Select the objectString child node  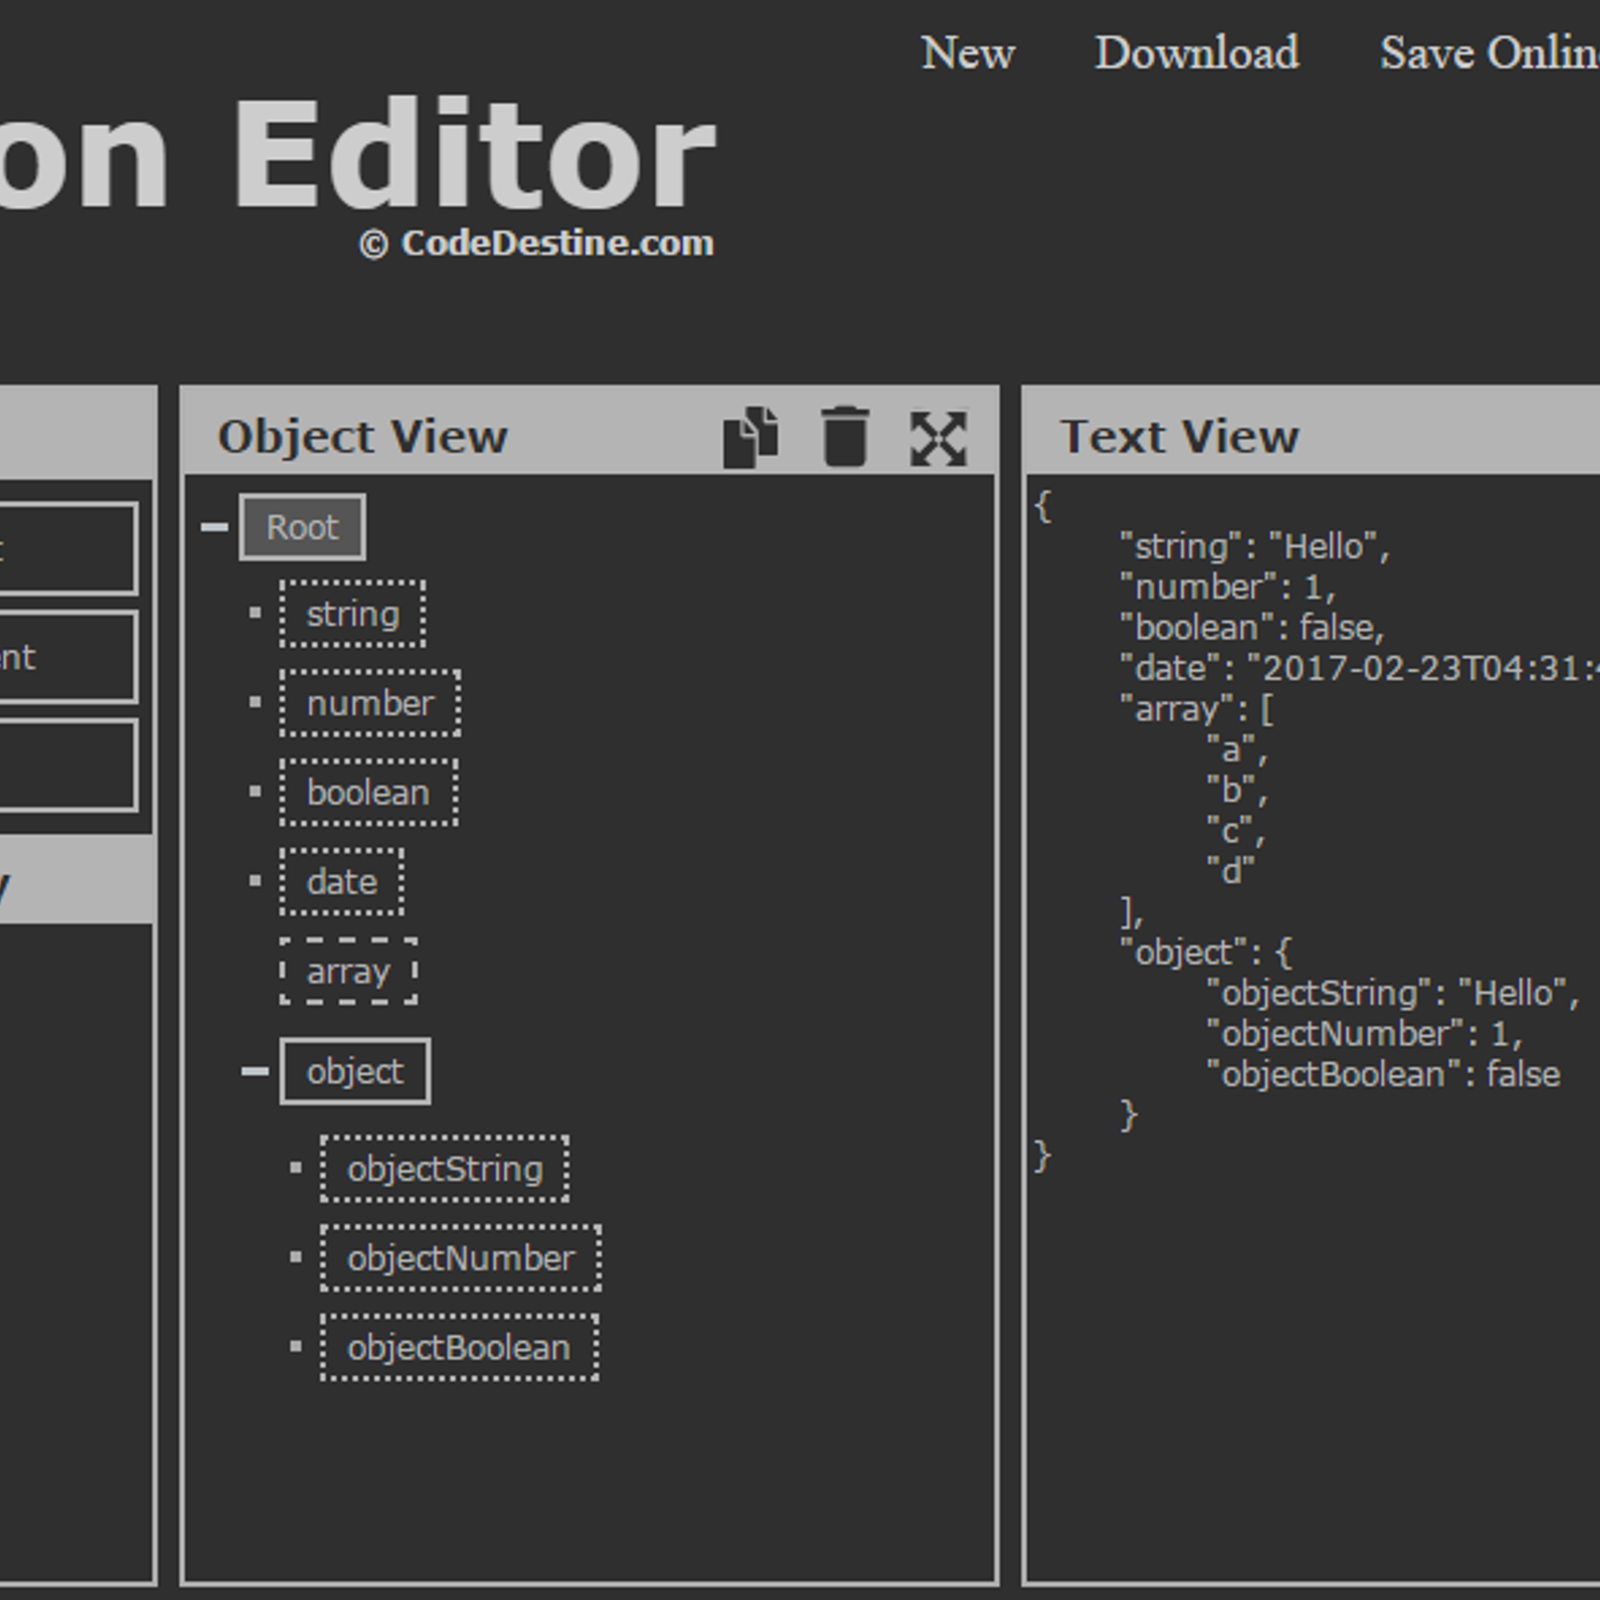coord(445,1168)
